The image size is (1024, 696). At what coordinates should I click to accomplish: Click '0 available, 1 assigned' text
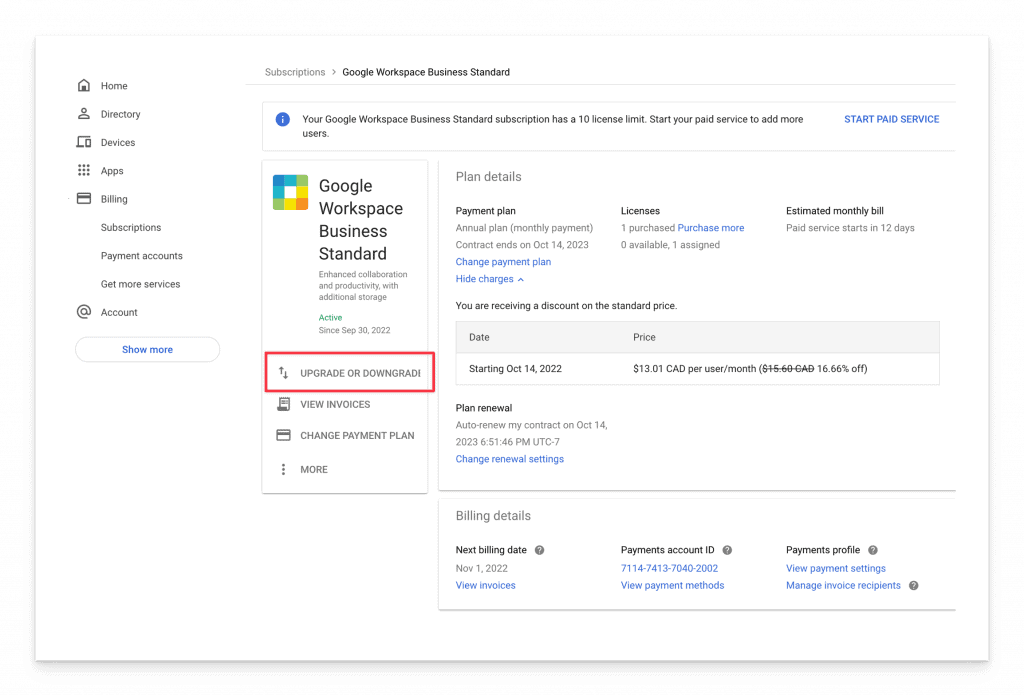click(x=670, y=245)
